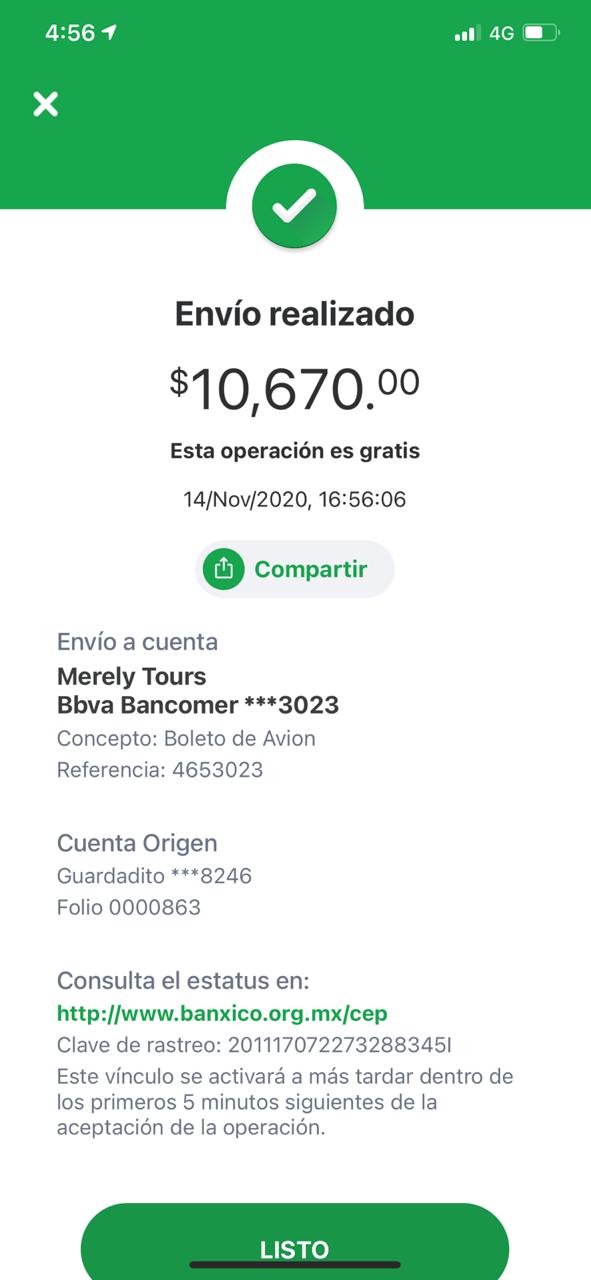This screenshot has width=591, height=1280.
Task: Tap the cellular signal bars icon
Action: pyautogui.click(x=467, y=34)
